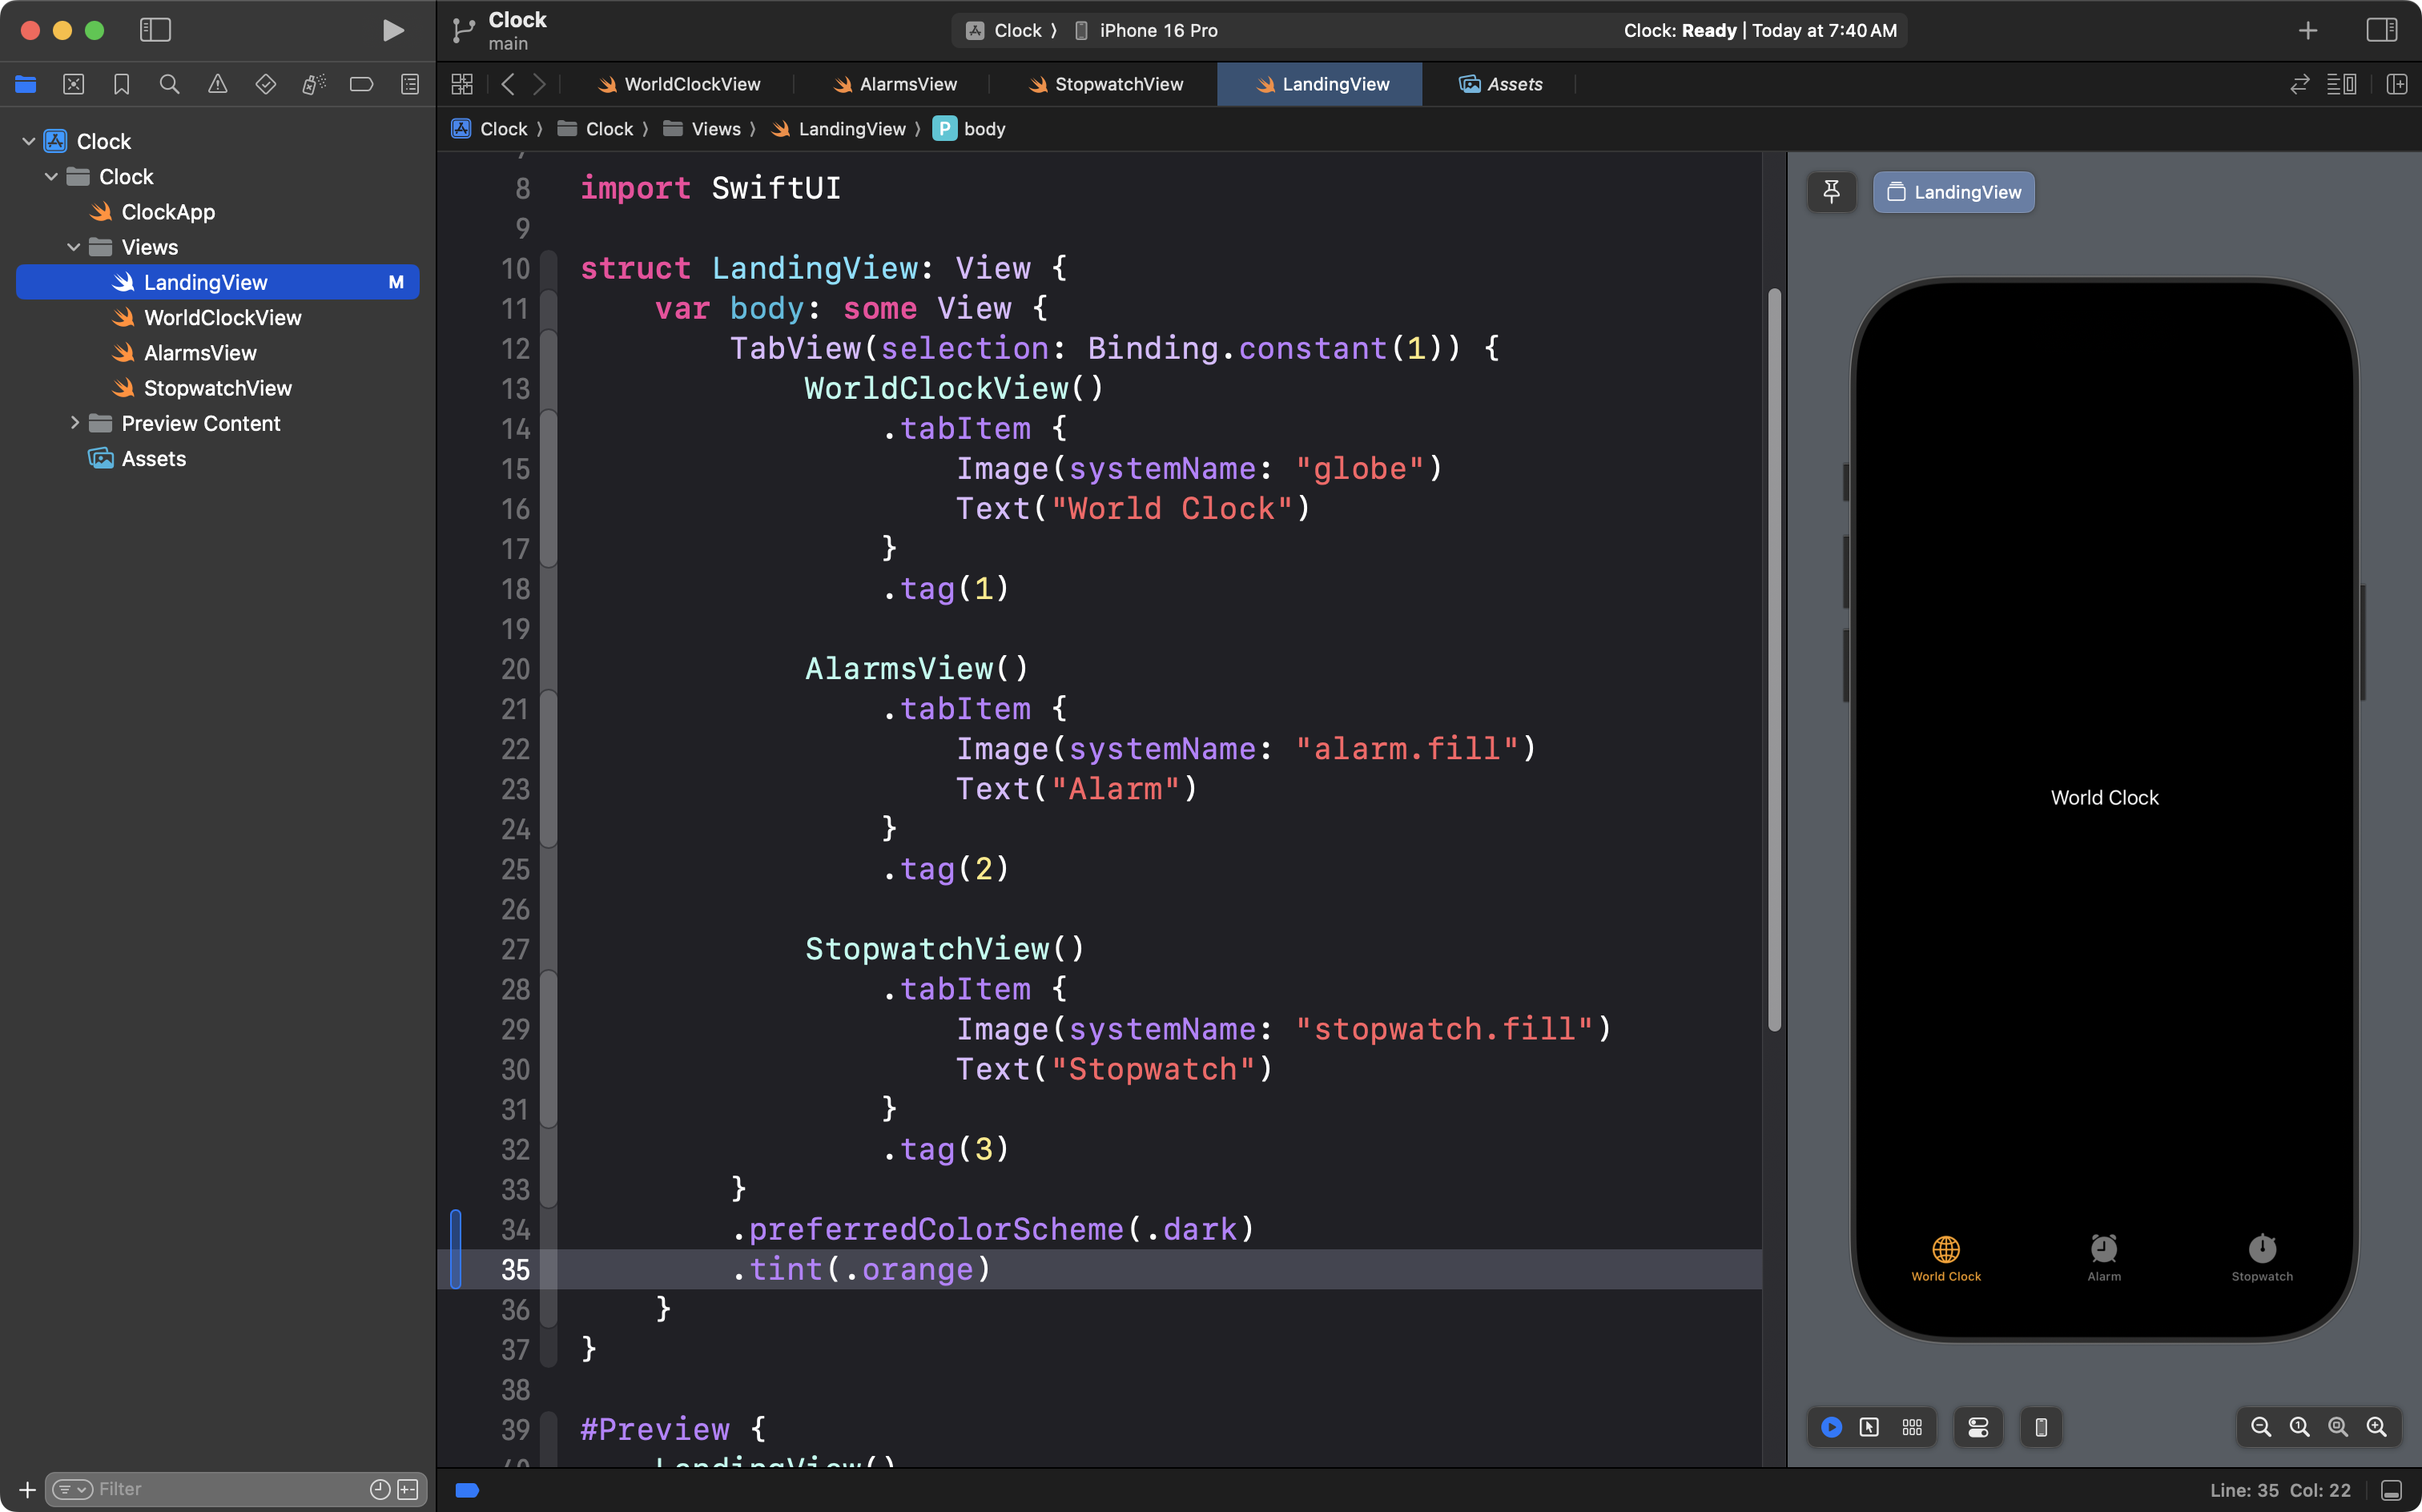Image resolution: width=2422 pixels, height=1512 pixels.
Task: Tap the Alarm tab in preview
Action: (2104, 1257)
